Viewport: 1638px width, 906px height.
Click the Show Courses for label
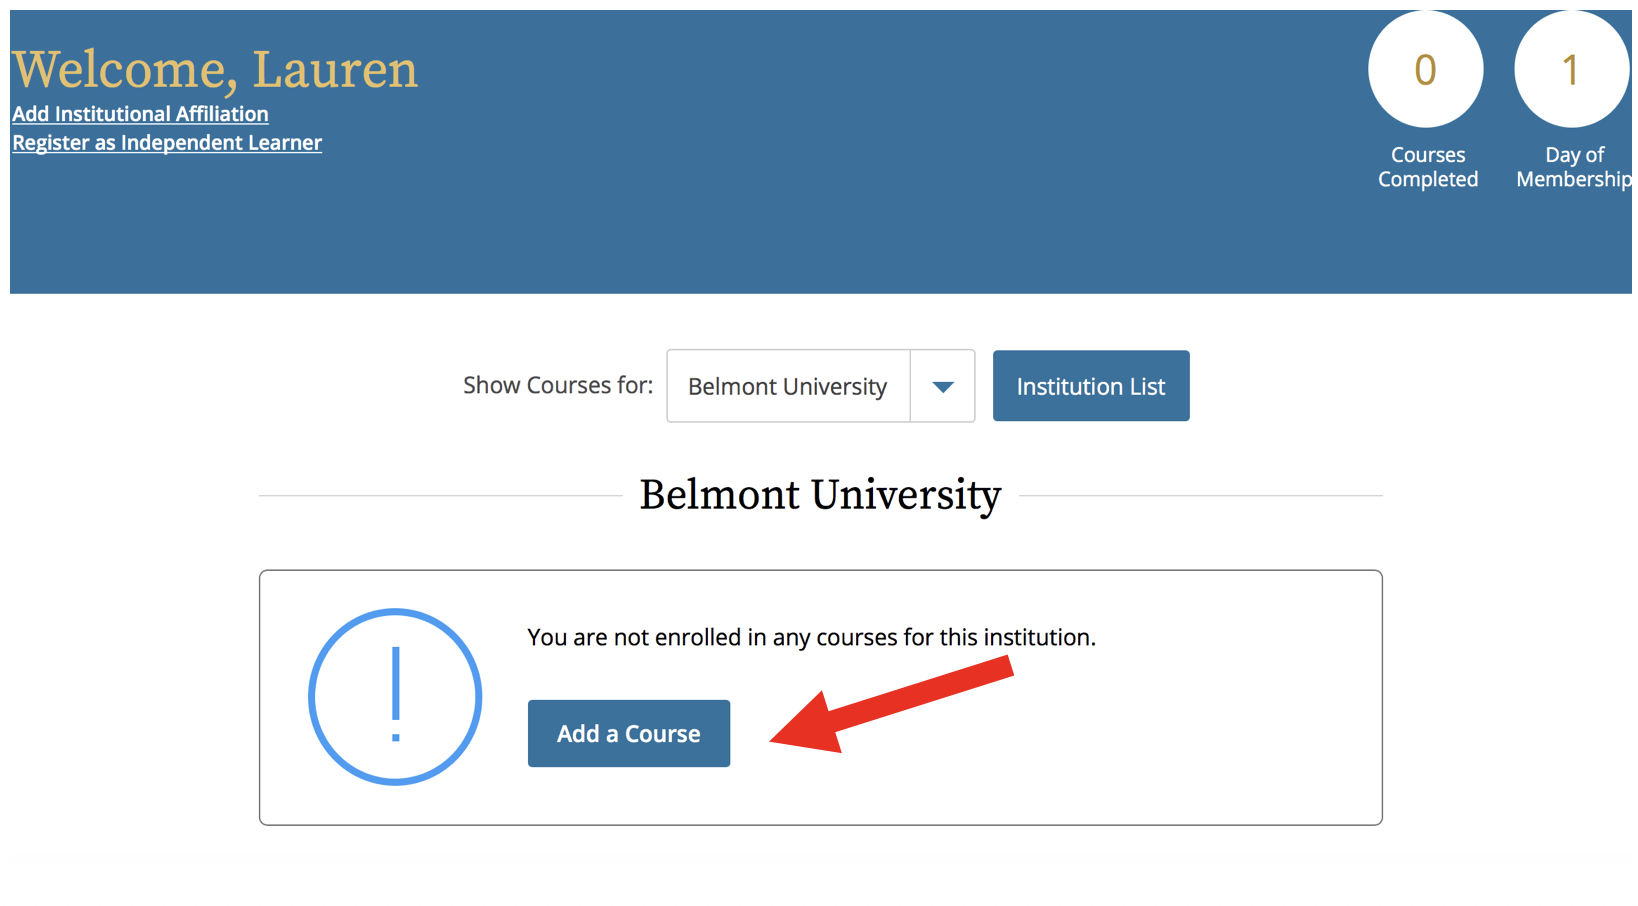point(557,386)
